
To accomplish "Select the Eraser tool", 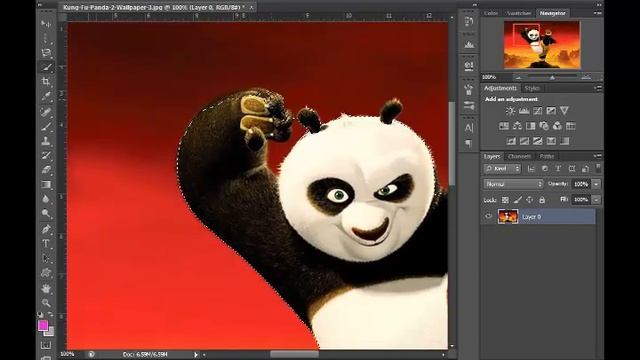I will [x=46, y=169].
